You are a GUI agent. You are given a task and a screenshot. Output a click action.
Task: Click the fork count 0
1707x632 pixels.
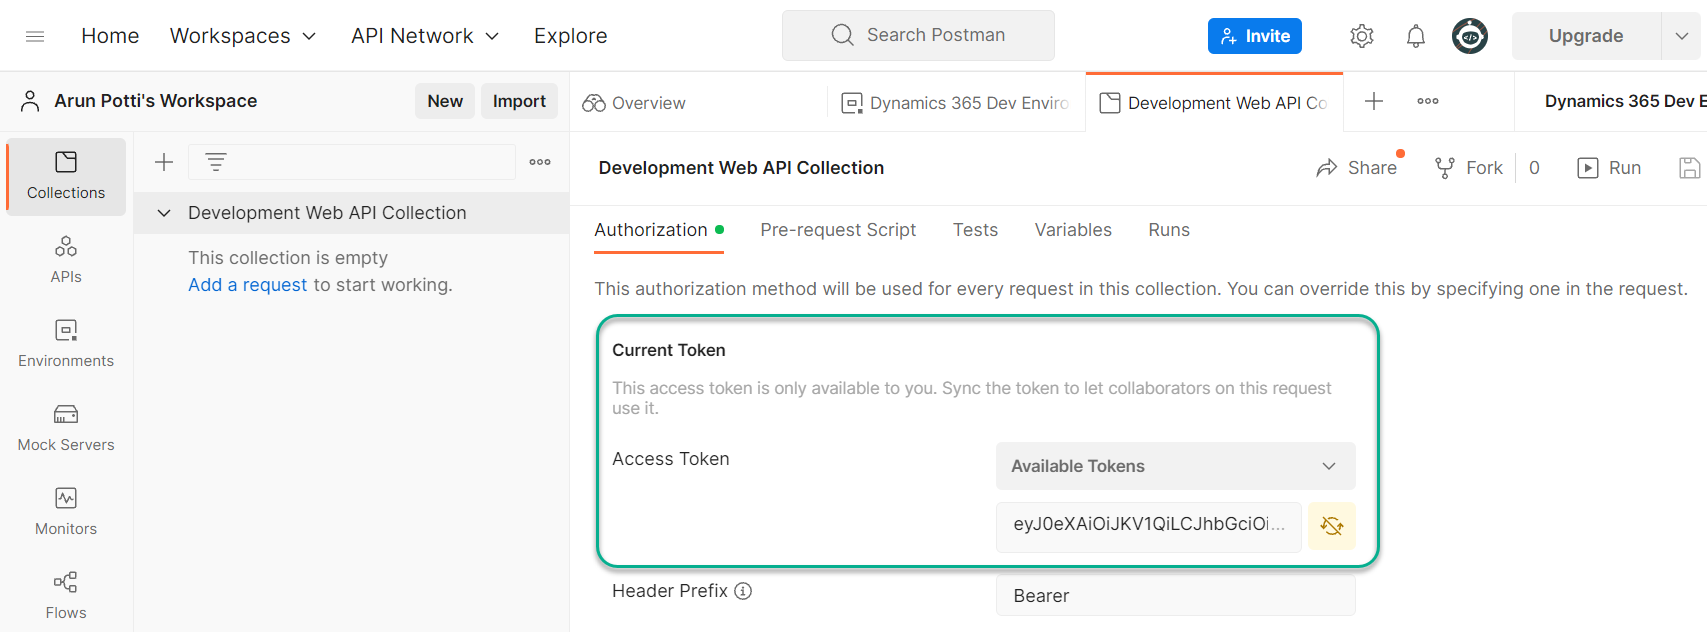pyautogui.click(x=1534, y=168)
